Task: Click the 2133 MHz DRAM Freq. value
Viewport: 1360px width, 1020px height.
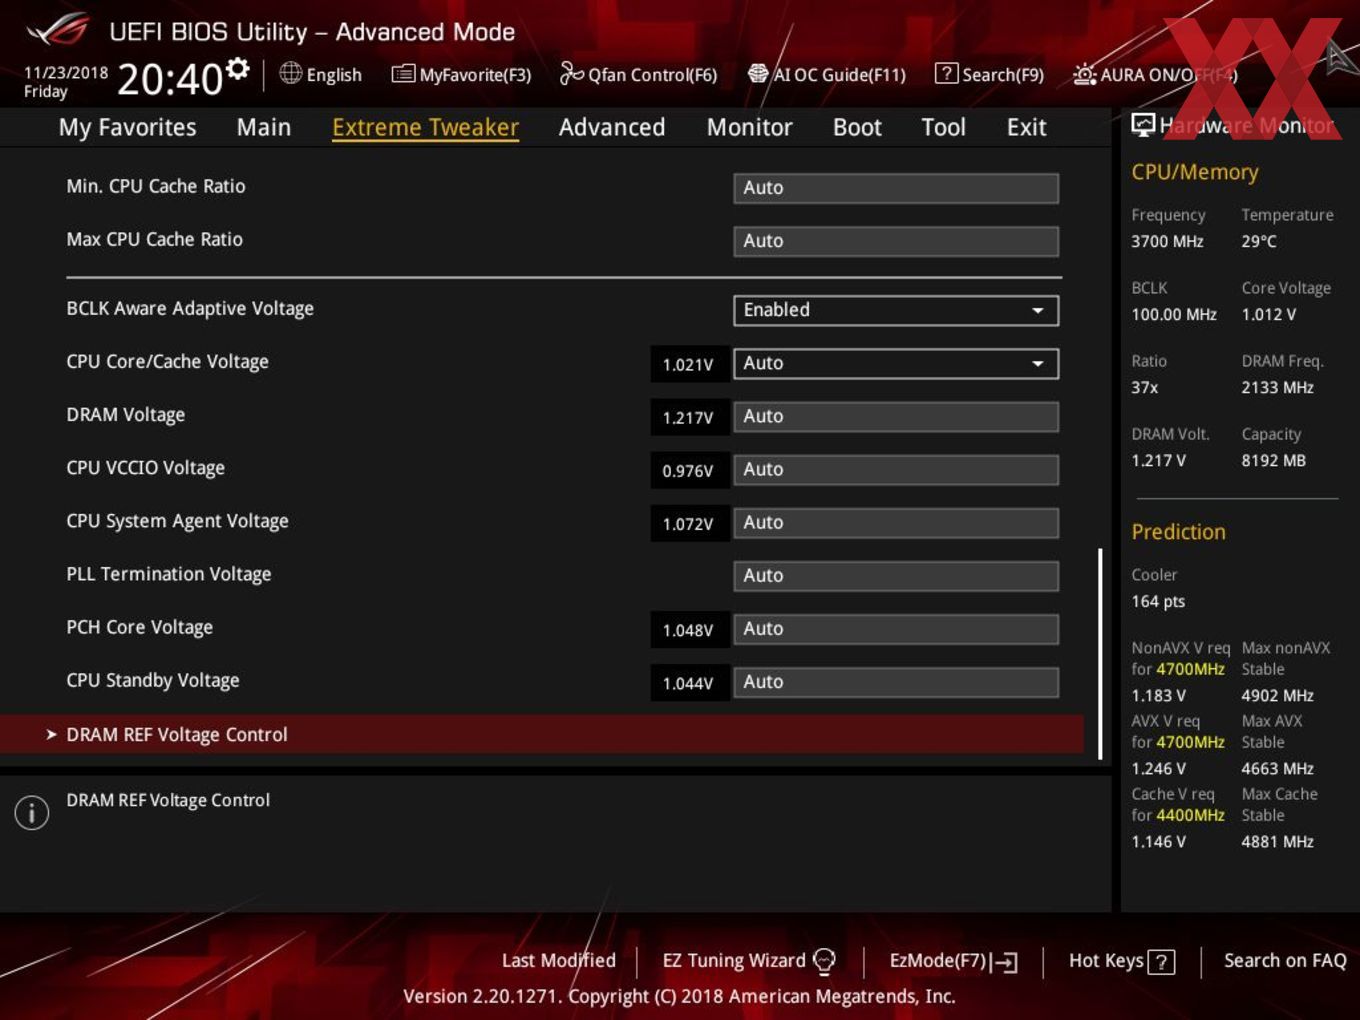Action: 1278,387
